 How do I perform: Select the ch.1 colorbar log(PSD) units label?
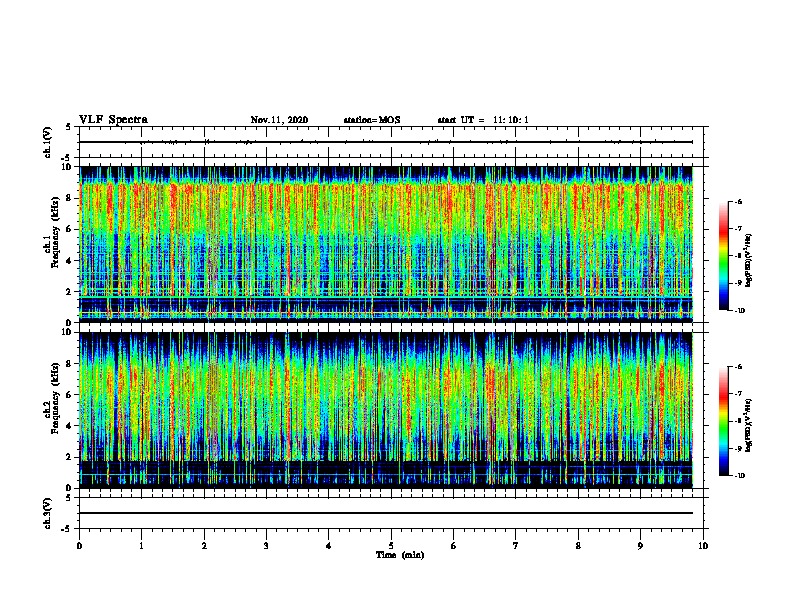749,260
